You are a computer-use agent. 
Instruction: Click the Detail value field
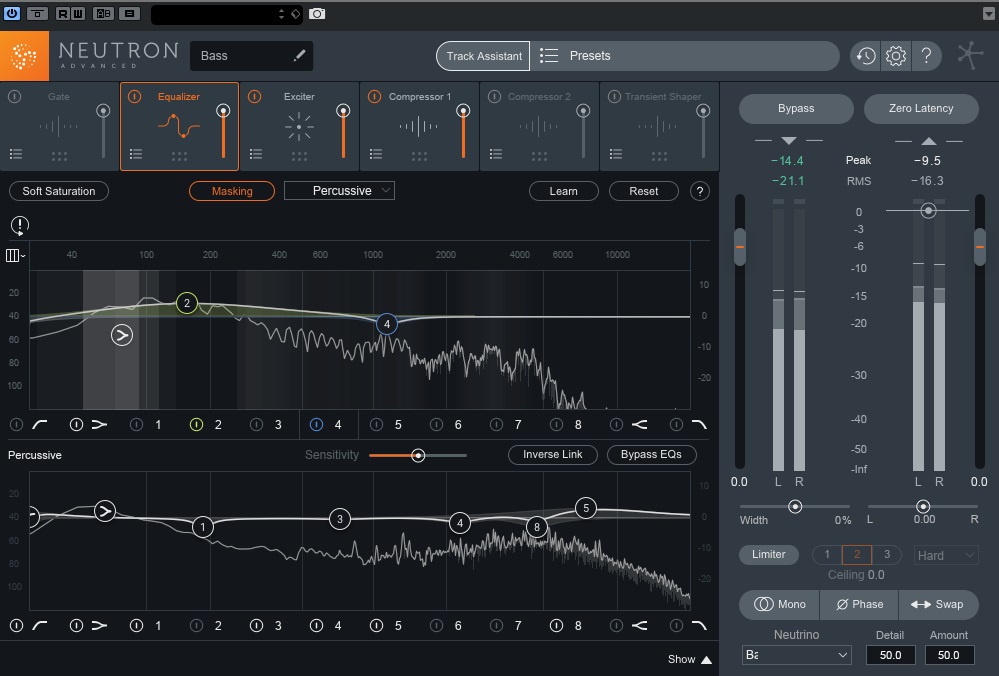pyautogui.click(x=890, y=655)
